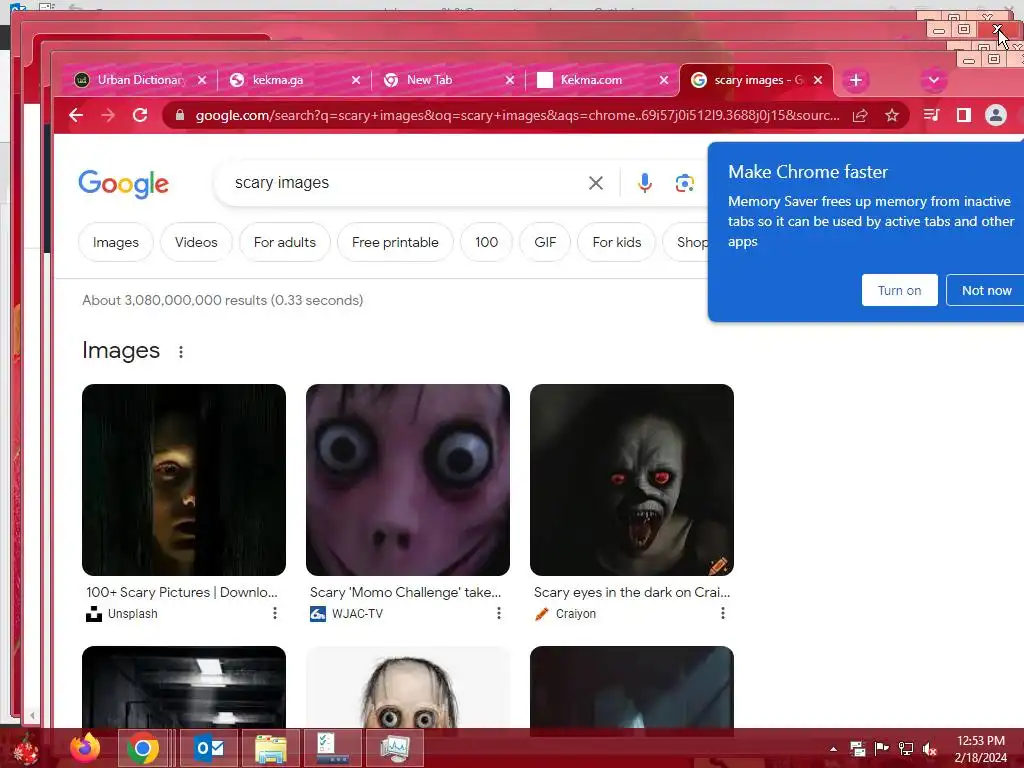Open more options next to Images heading
The height and width of the screenshot is (768, 1024).
(181, 352)
